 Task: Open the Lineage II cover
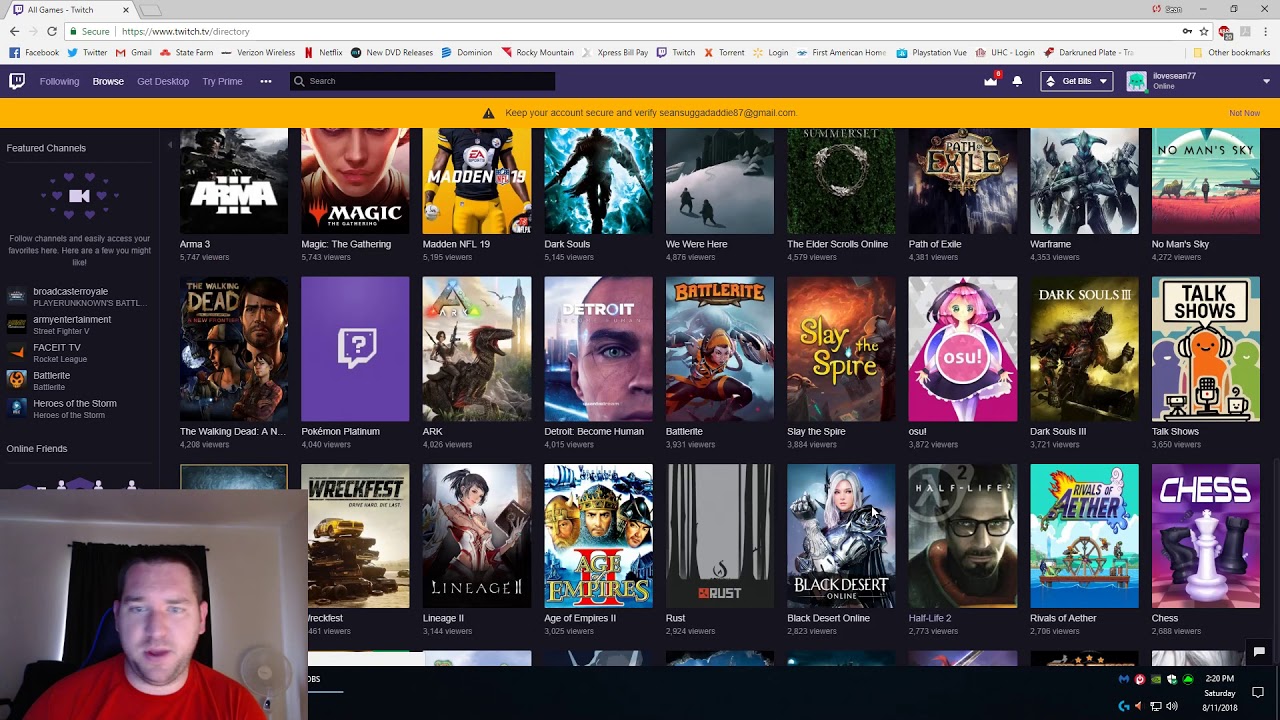pos(477,536)
